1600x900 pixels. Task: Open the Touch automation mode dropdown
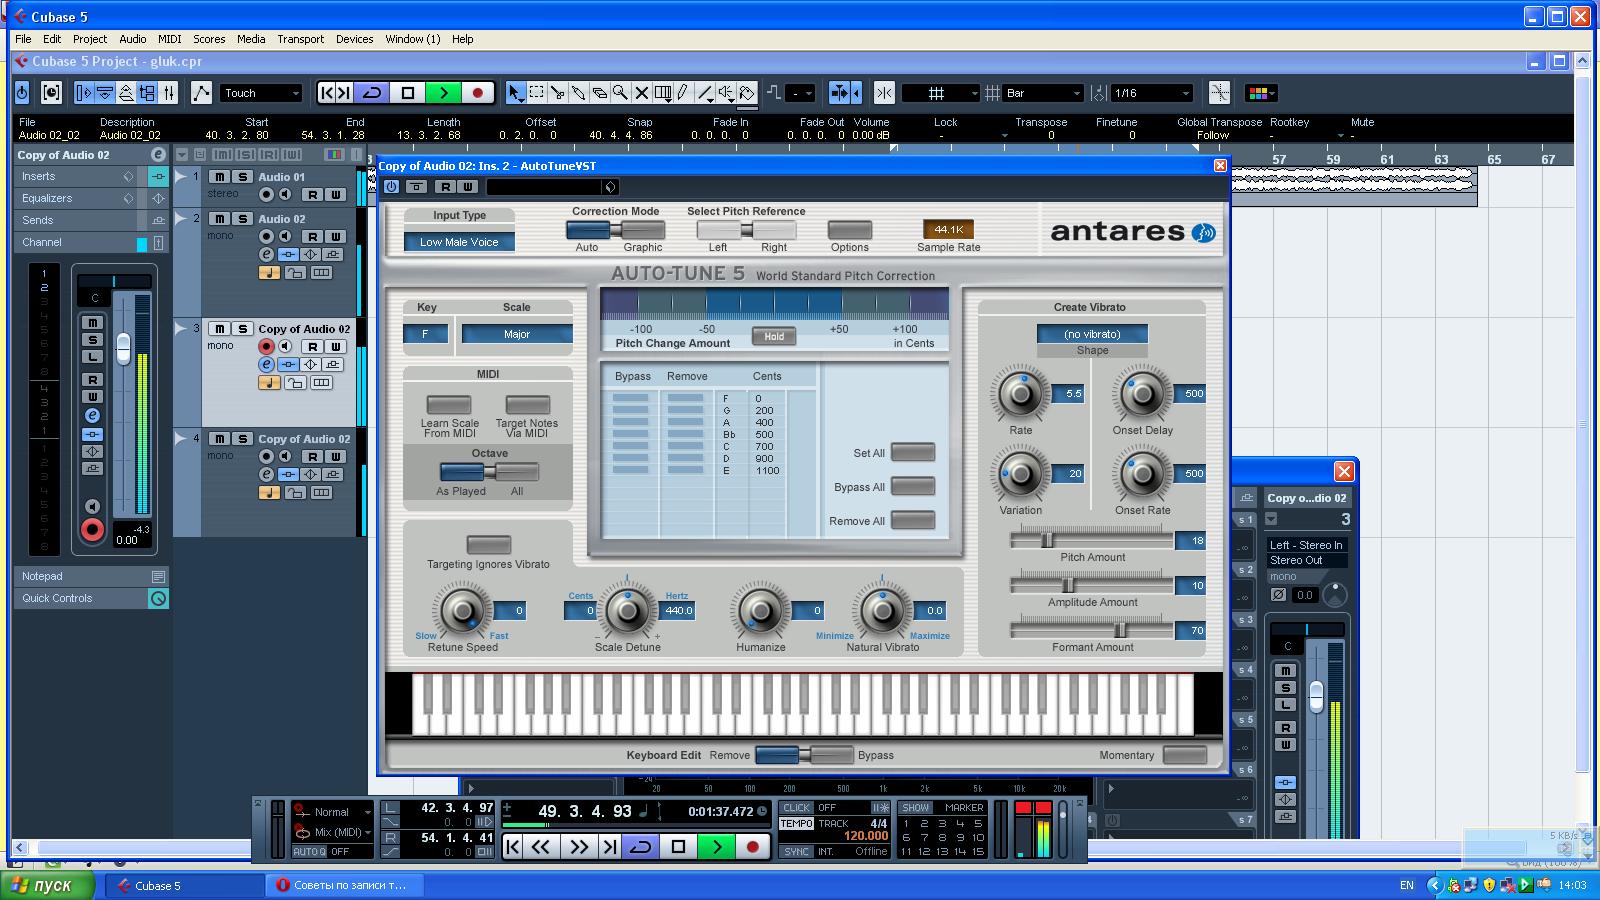tap(260, 93)
